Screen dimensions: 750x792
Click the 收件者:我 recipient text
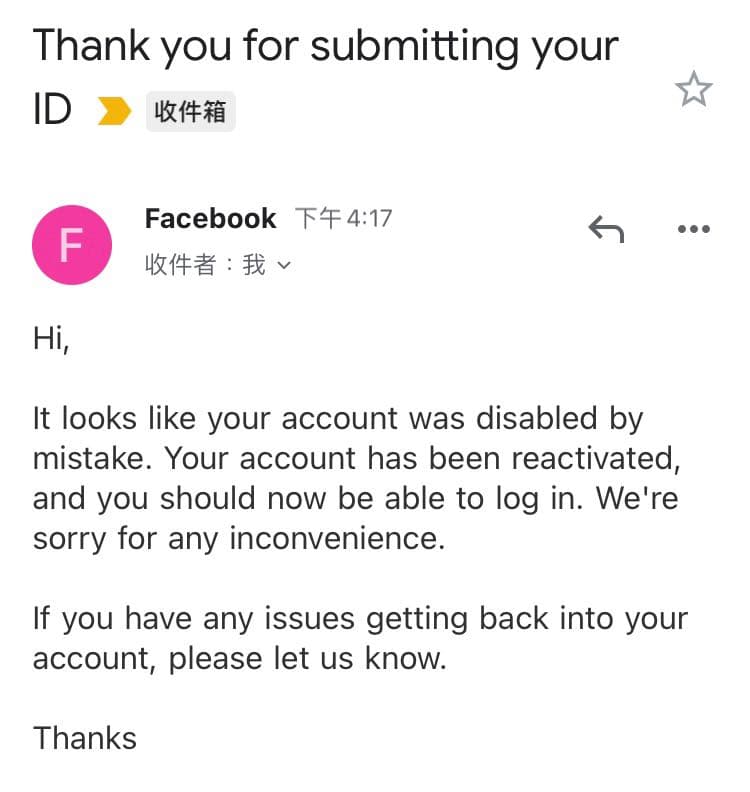(205, 265)
